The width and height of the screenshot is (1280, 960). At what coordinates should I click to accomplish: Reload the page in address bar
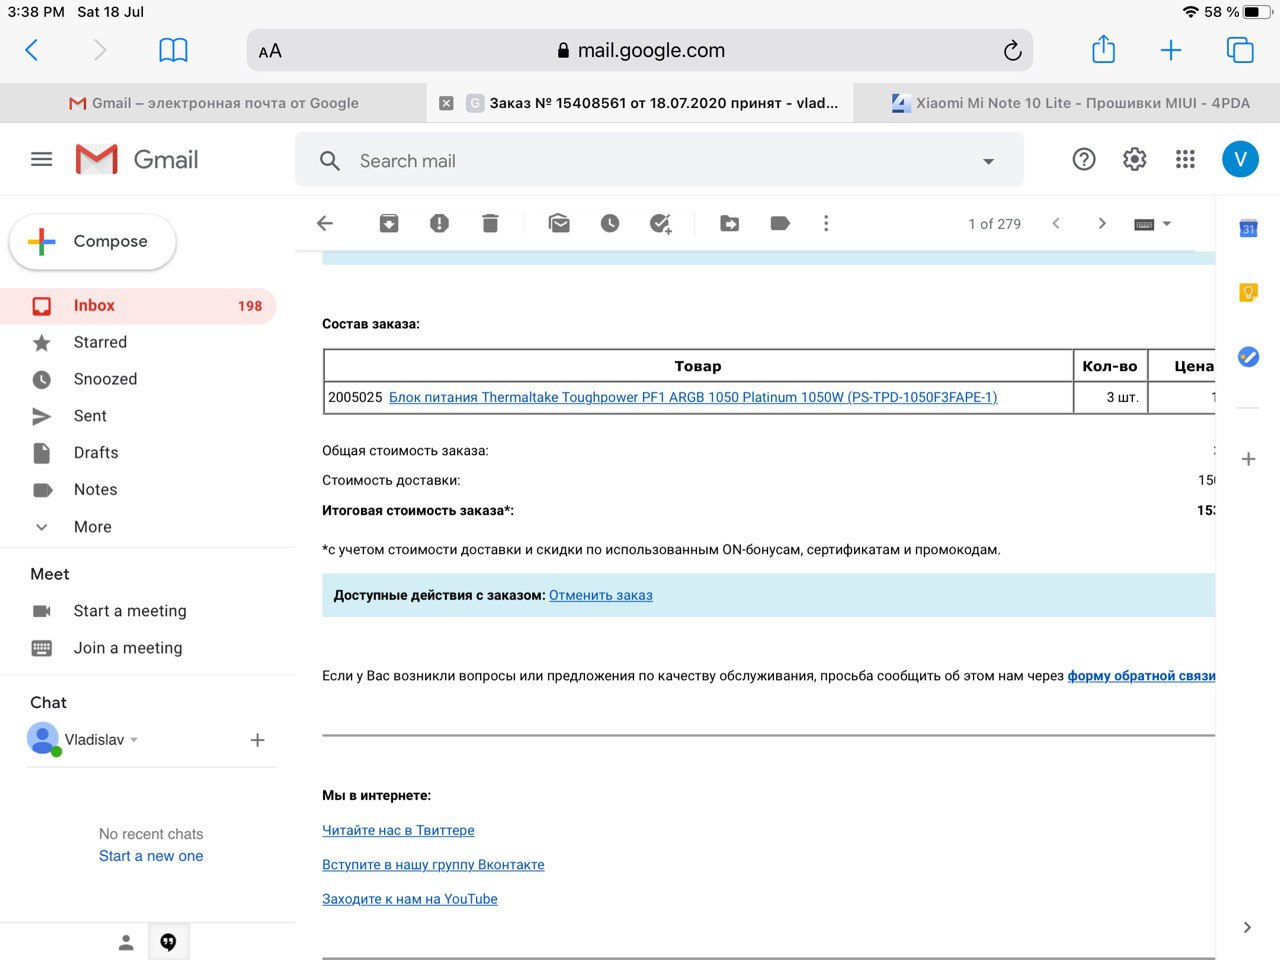pos(1012,50)
